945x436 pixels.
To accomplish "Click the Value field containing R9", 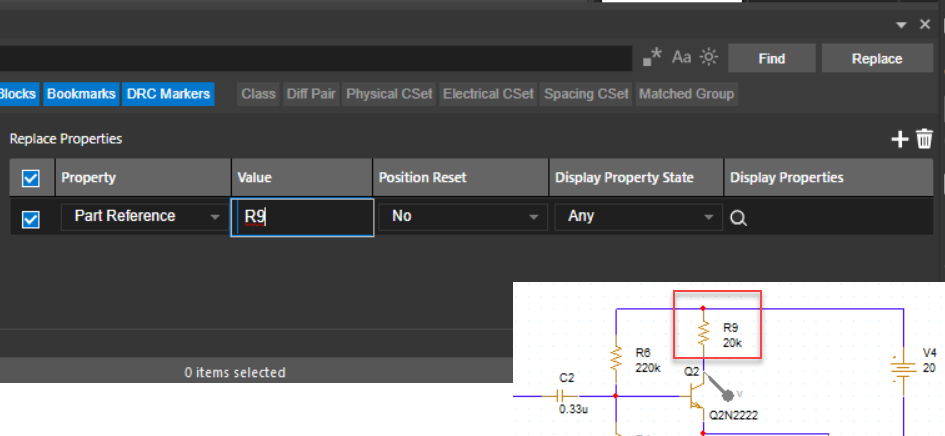I will (x=302, y=217).
